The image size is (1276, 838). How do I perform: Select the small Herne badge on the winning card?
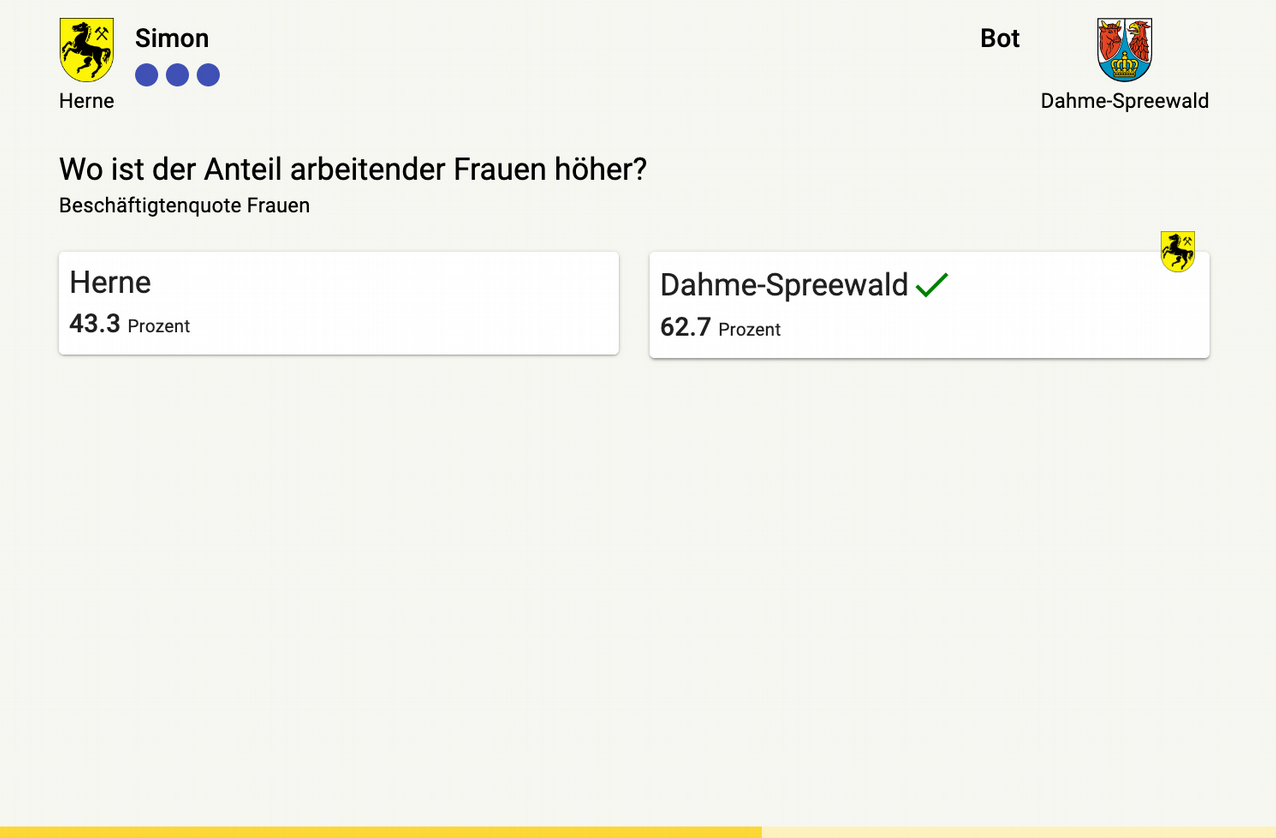(1179, 252)
